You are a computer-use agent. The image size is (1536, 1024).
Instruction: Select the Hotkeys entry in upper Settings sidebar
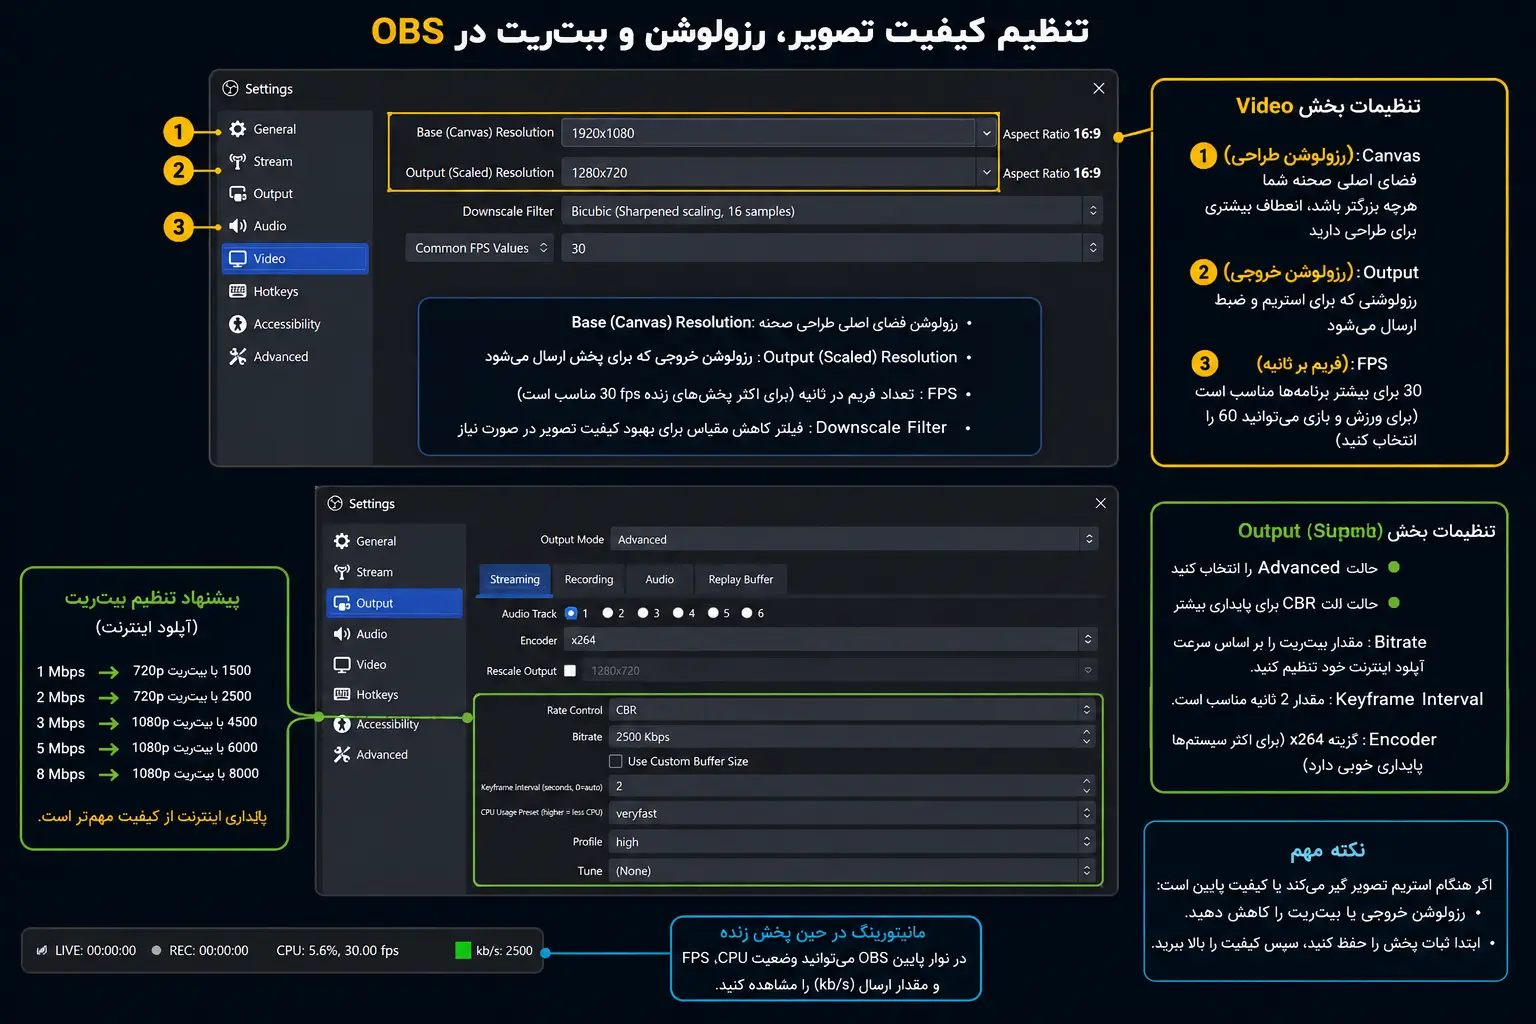(295, 291)
